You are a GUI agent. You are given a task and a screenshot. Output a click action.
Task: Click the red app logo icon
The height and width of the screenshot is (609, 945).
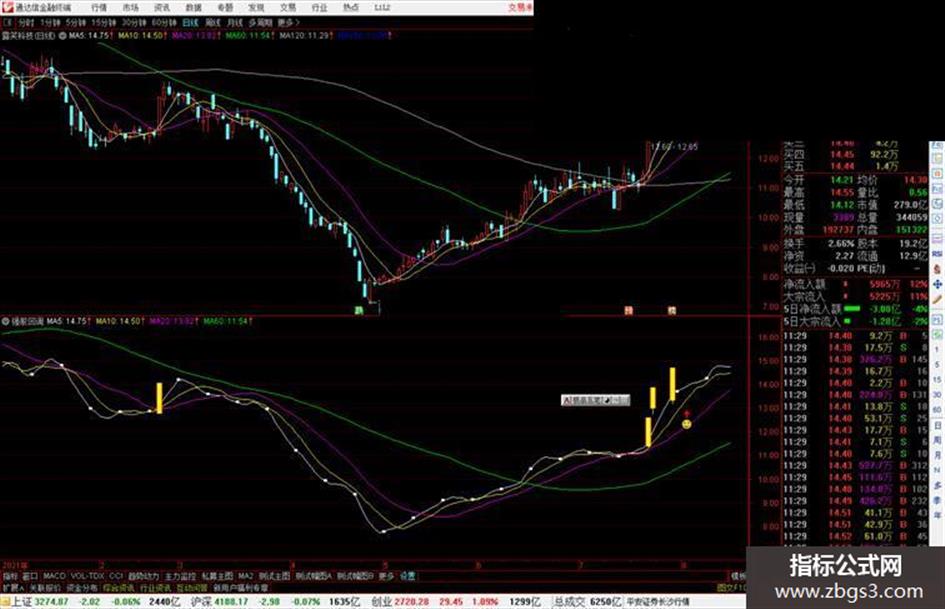(7, 7)
